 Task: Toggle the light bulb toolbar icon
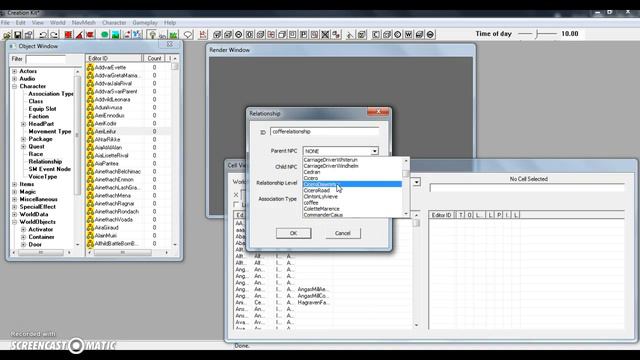pyautogui.click(x=152, y=35)
